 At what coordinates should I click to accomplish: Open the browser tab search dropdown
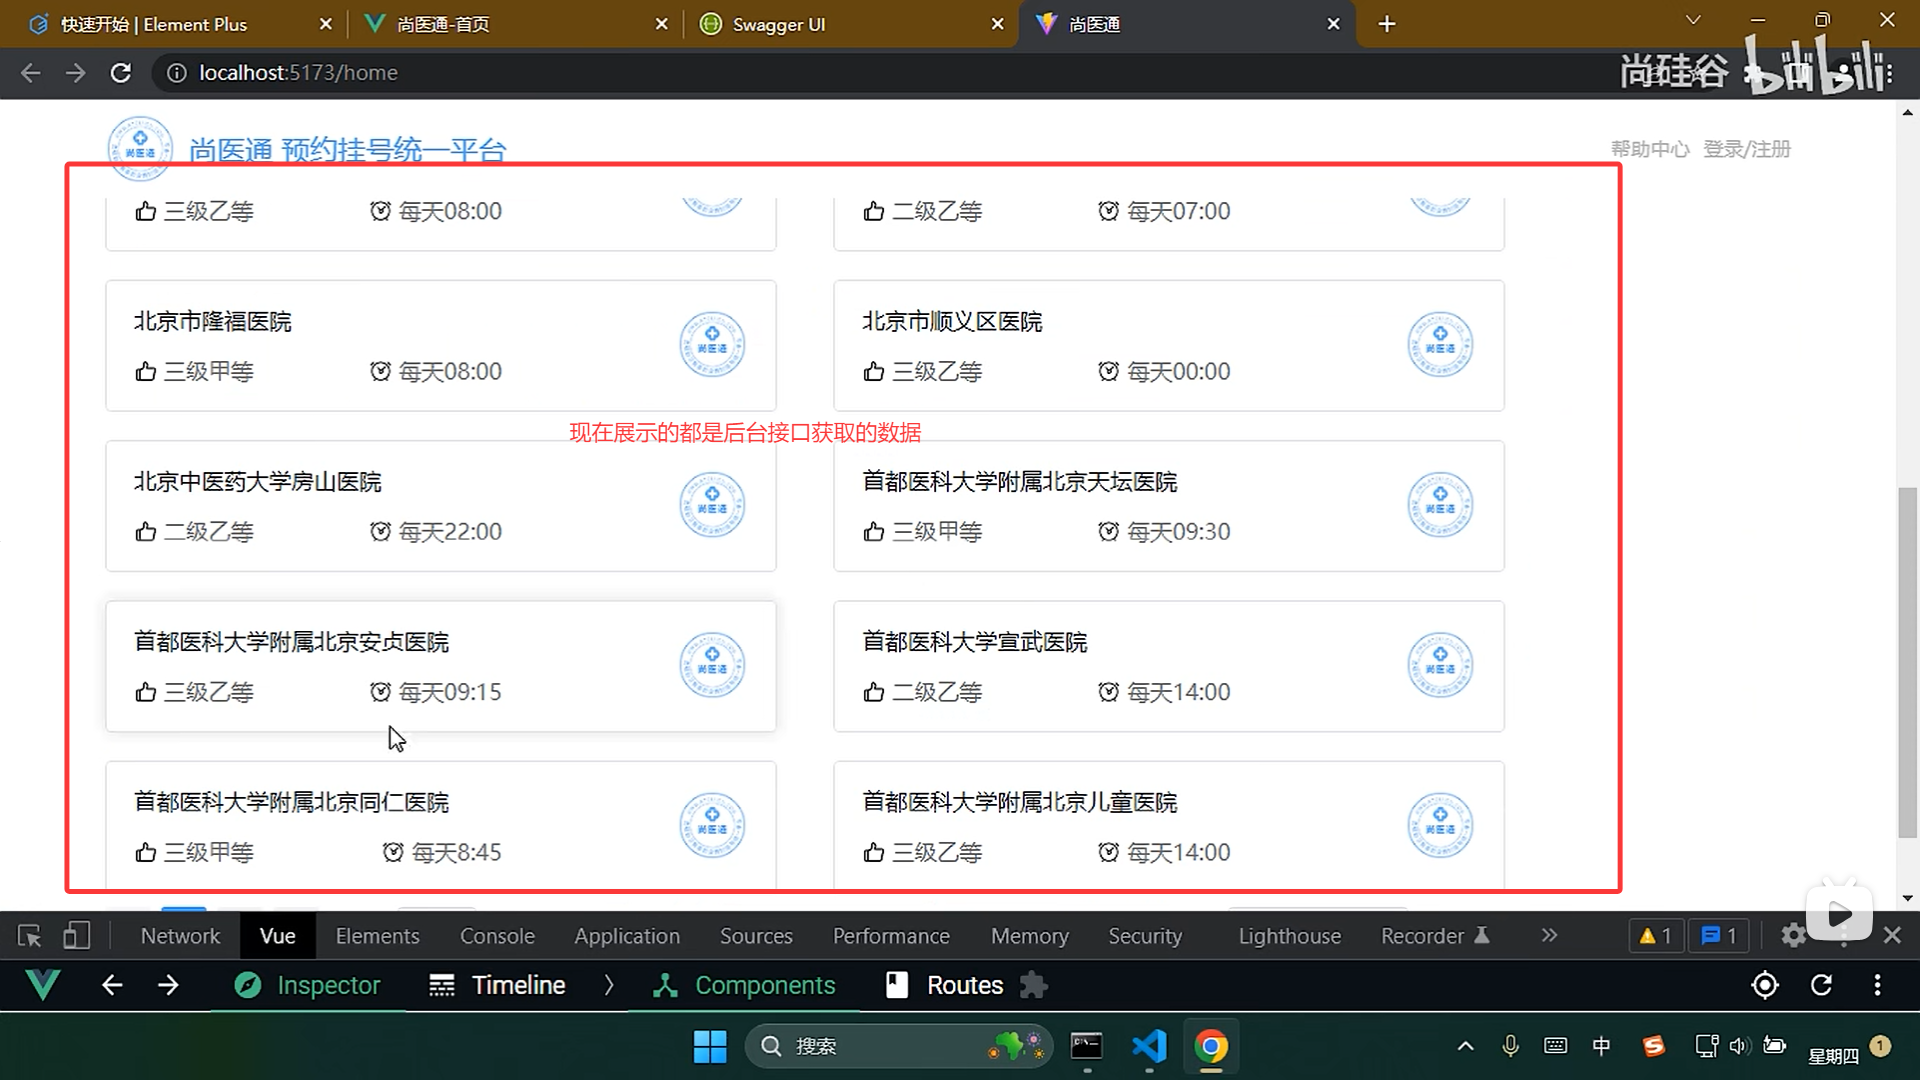(1693, 19)
